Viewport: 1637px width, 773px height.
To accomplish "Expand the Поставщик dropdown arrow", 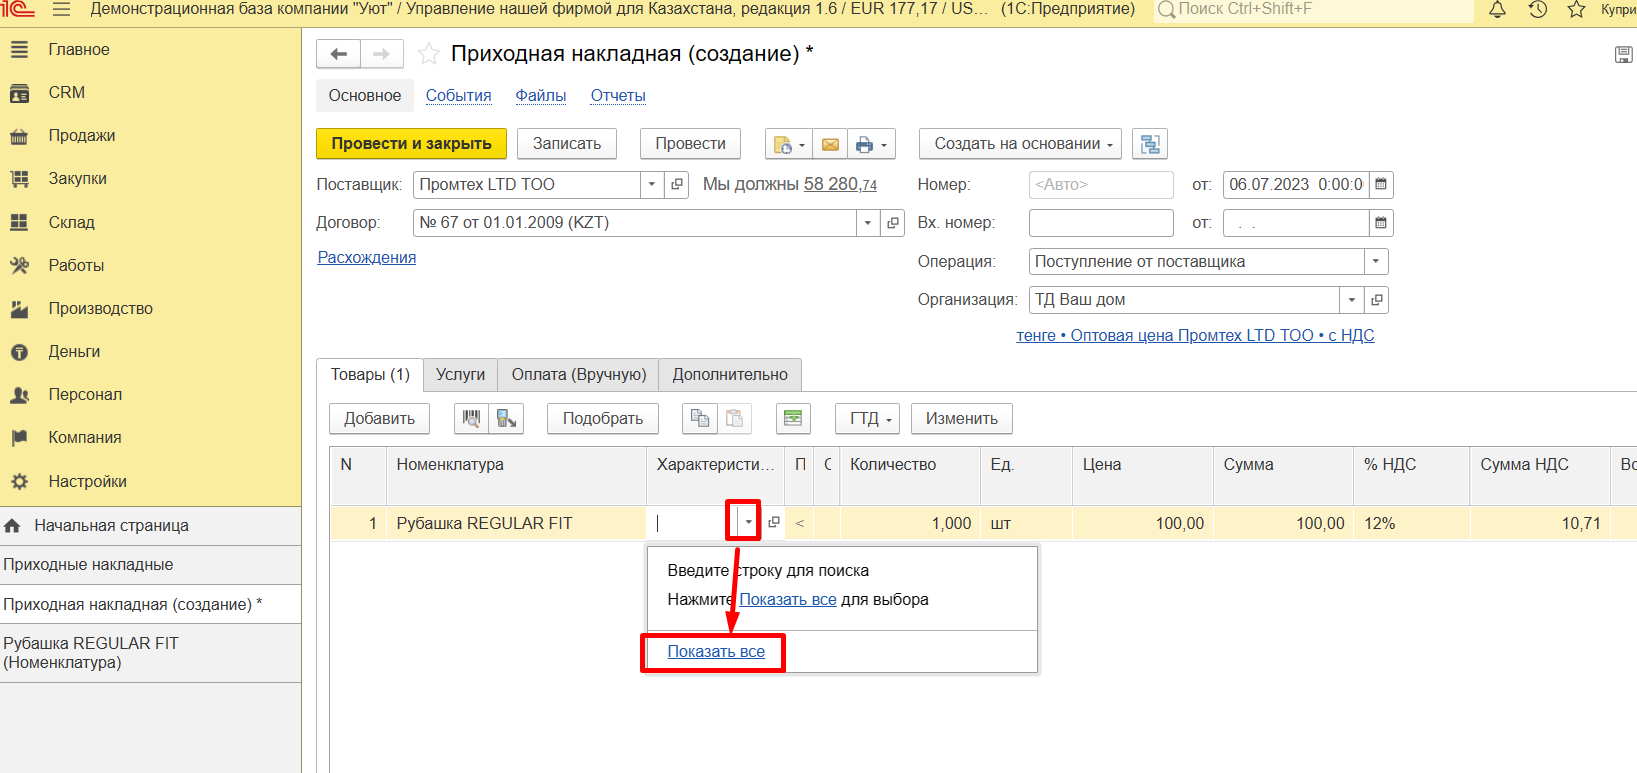I will [652, 185].
